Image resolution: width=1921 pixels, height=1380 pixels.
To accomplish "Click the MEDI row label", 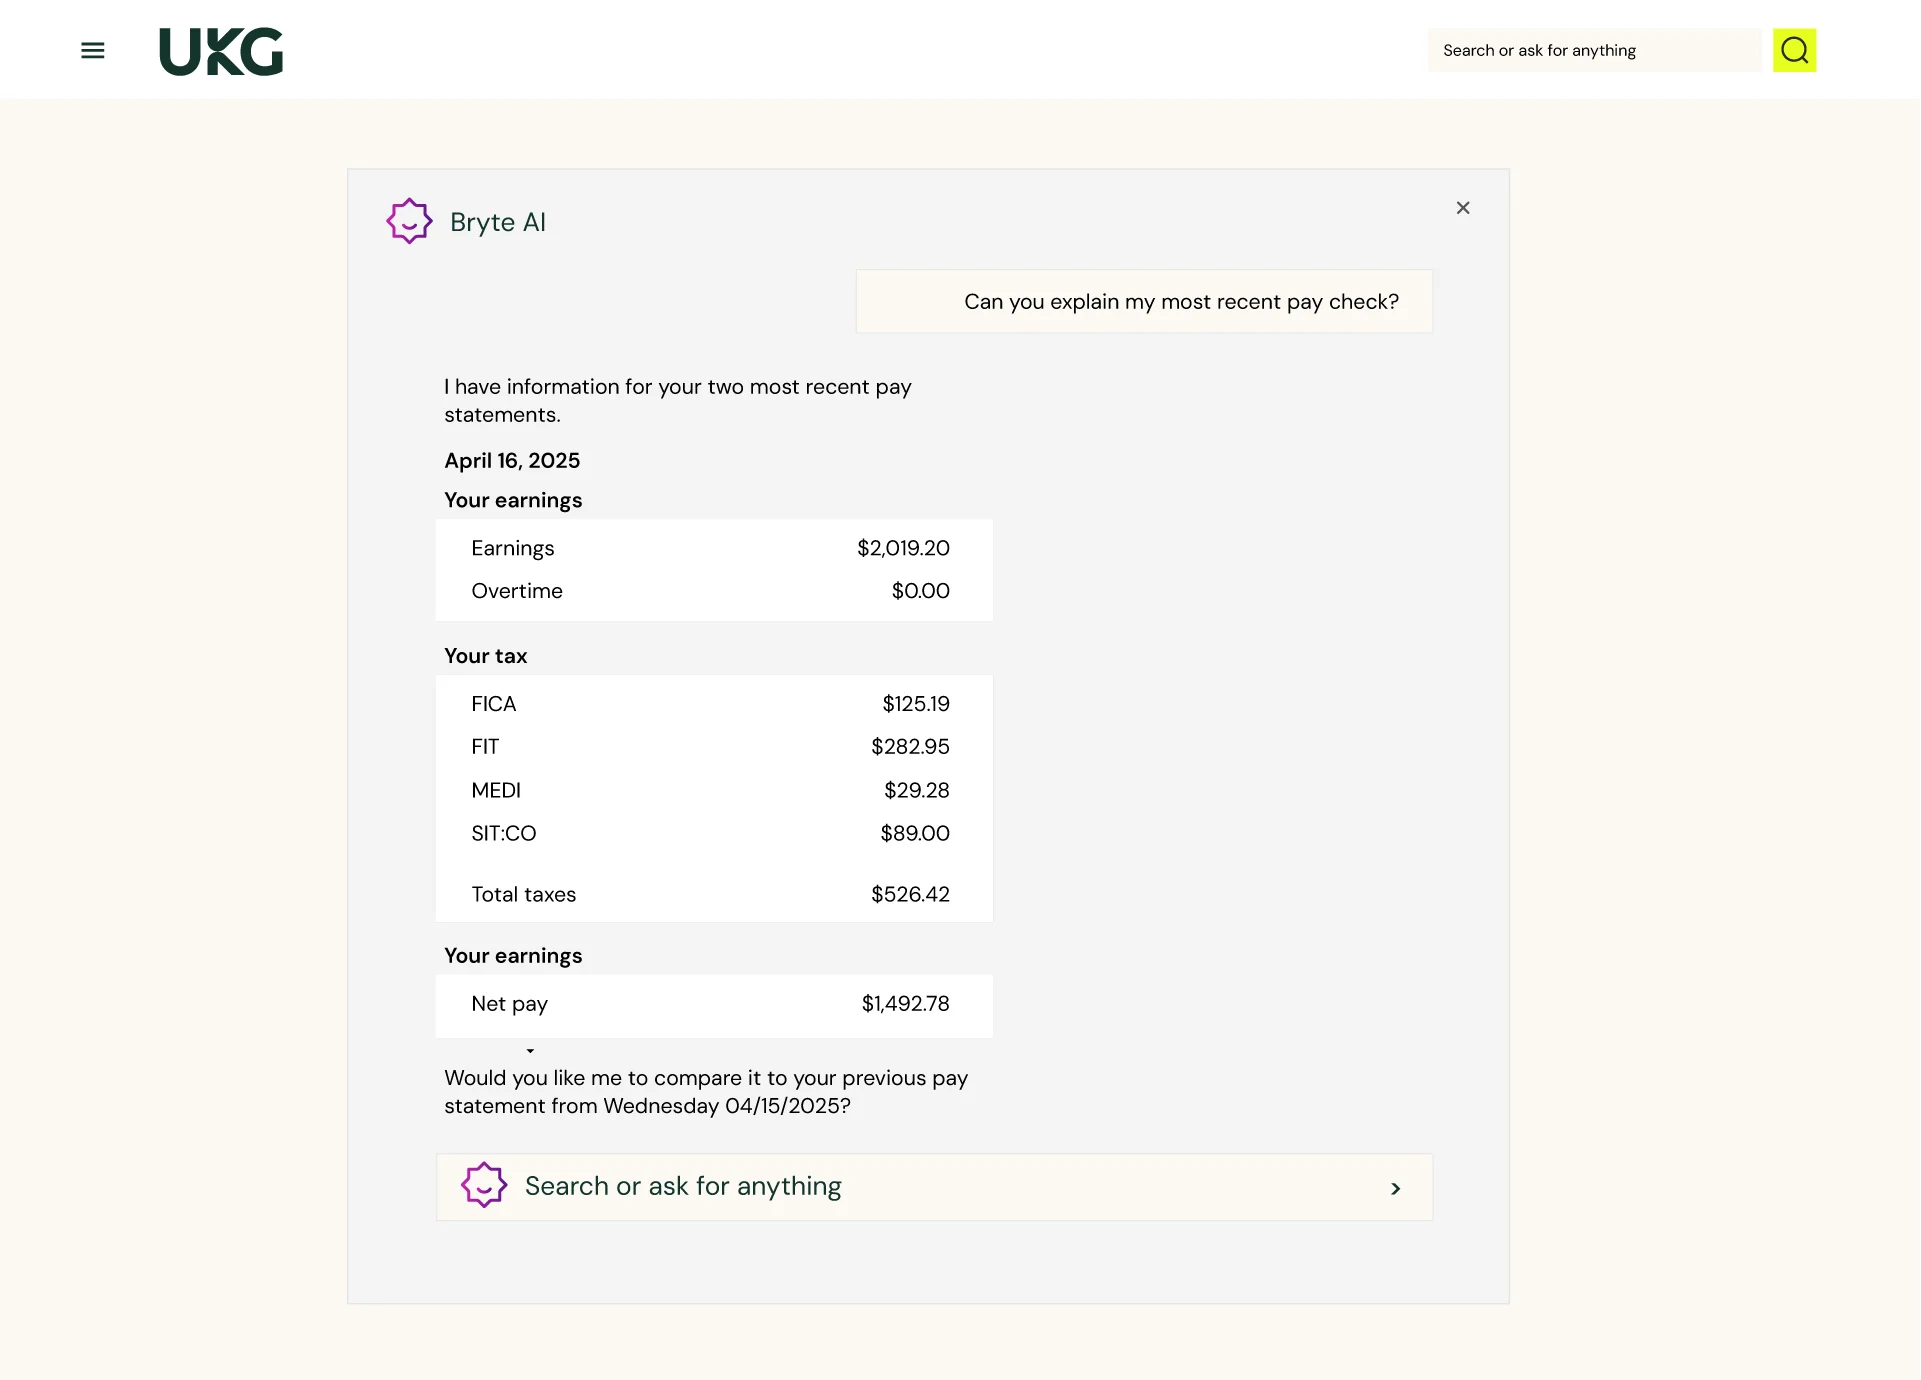I will tap(496, 790).
